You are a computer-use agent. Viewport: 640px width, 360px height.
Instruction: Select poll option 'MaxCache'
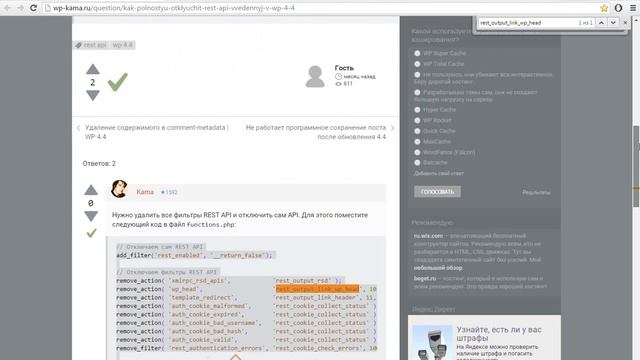point(417,142)
